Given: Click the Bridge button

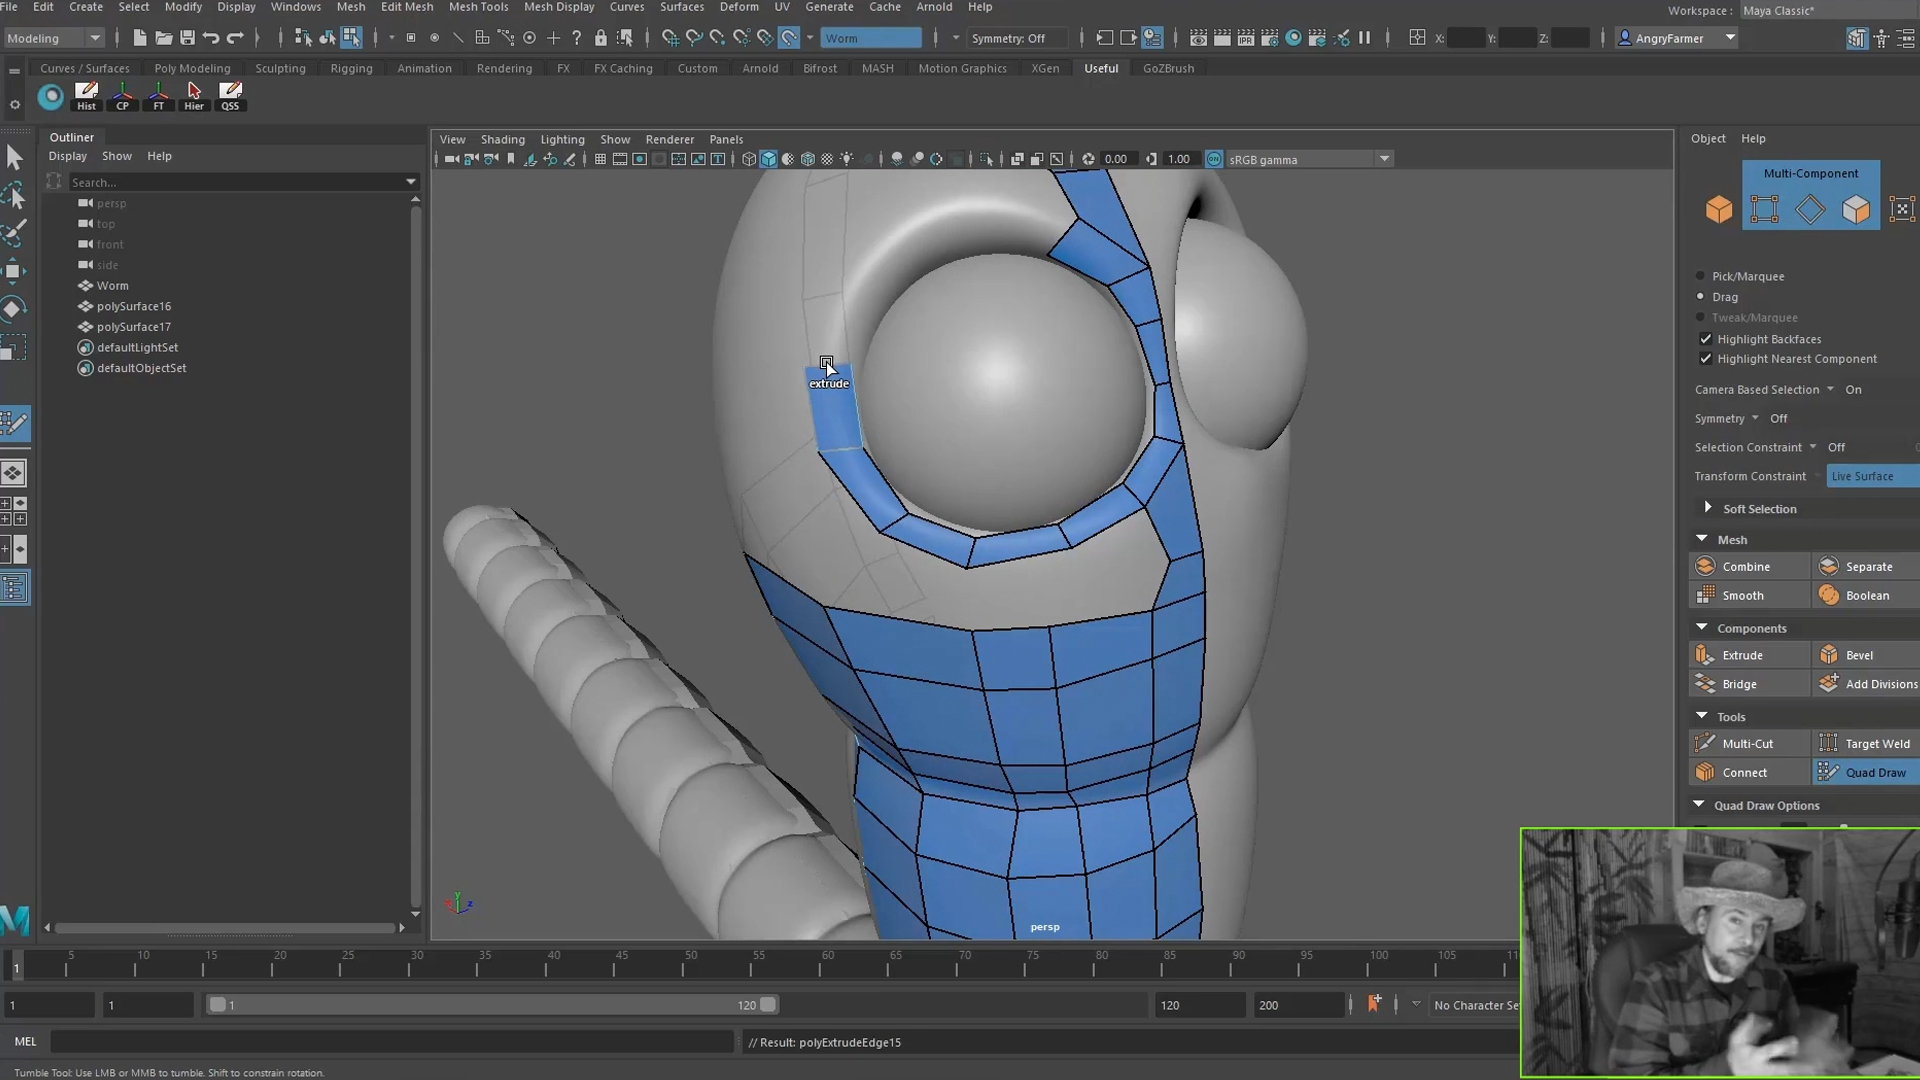Looking at the screenshot, I should click(x=1739, y=684).
